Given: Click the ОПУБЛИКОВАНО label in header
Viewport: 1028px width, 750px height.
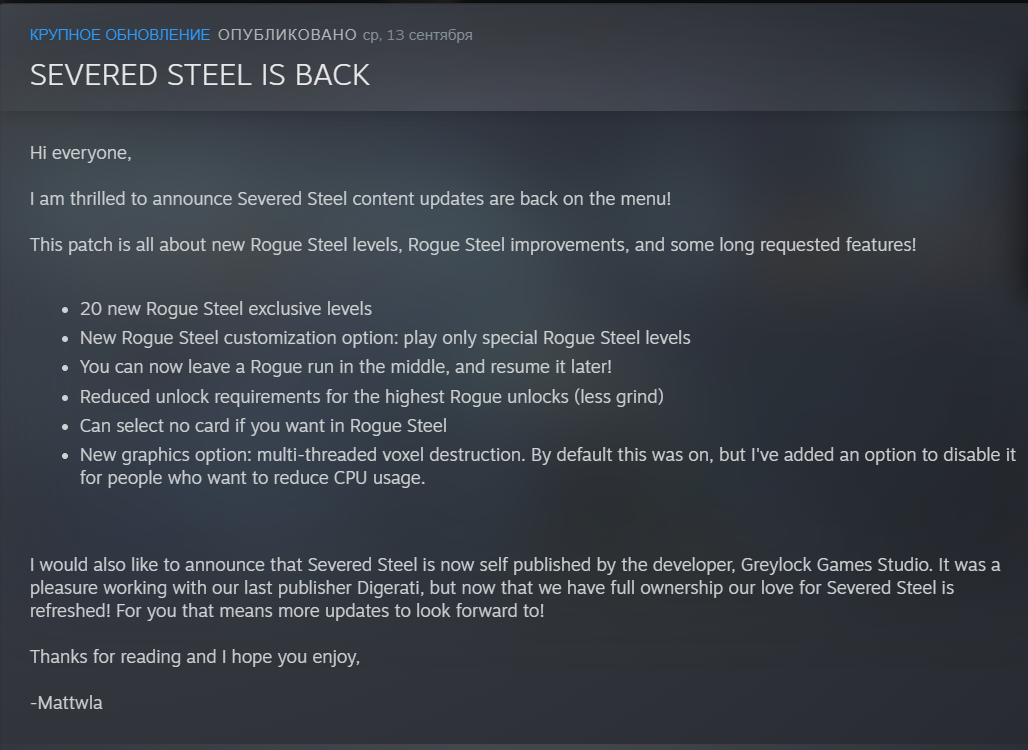Looking at the screenshot, I should [x=287, y=35].
